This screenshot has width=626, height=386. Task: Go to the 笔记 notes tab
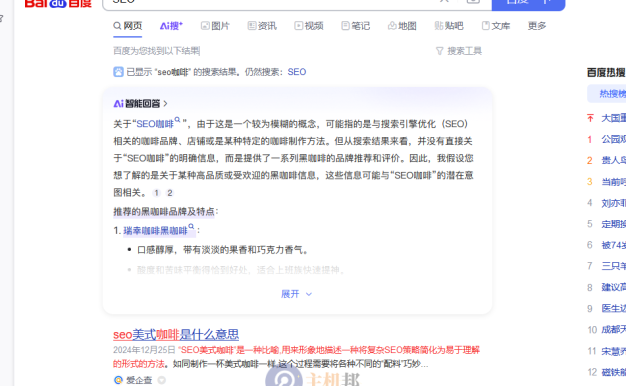tap(356, 26)
